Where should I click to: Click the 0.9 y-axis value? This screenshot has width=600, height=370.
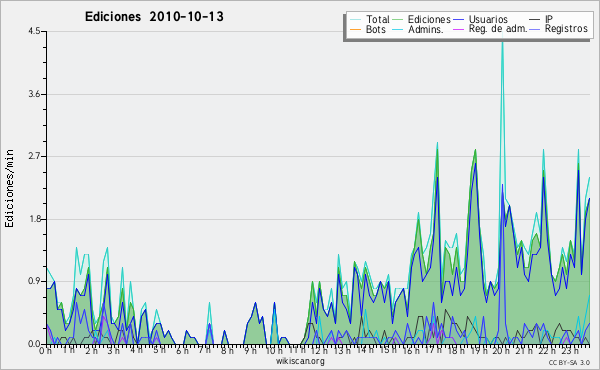point(34,282)
